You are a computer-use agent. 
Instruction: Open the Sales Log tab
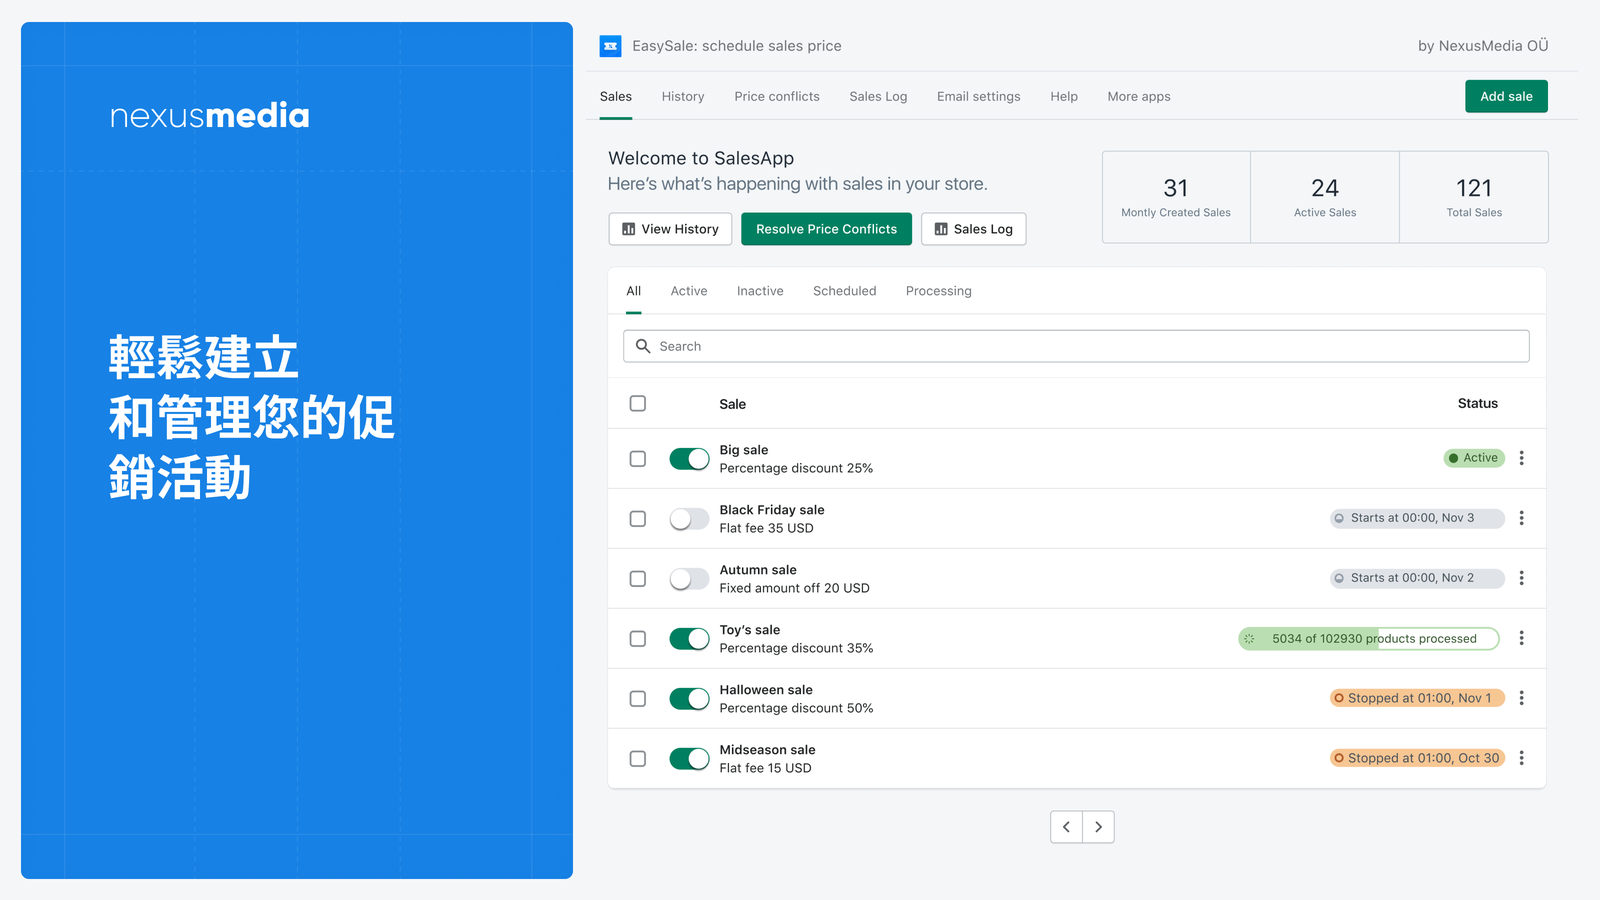point(878,97)
